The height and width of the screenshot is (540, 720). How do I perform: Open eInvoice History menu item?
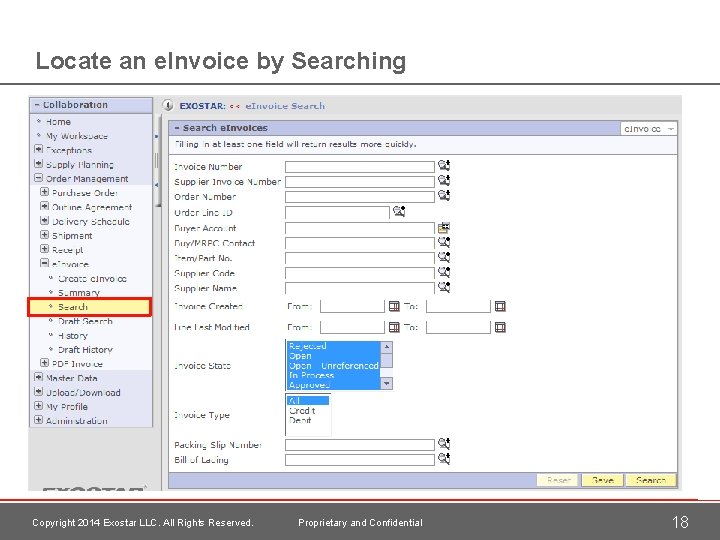coord(73,336)
